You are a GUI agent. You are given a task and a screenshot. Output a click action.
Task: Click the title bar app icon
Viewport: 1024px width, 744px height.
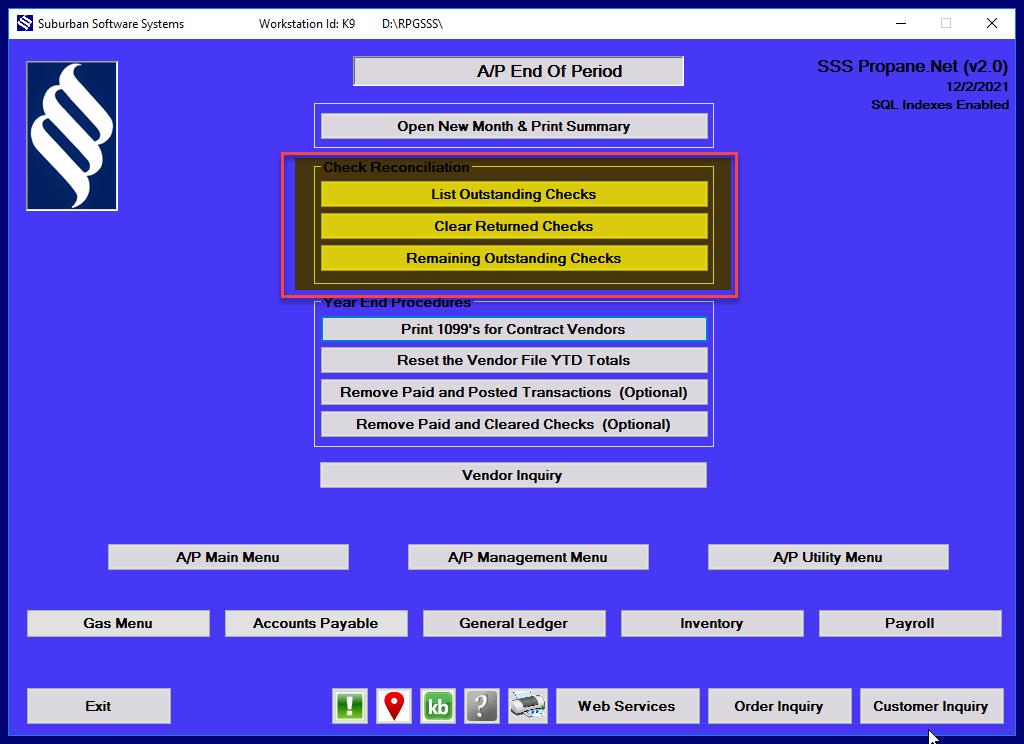click(25, 24)
